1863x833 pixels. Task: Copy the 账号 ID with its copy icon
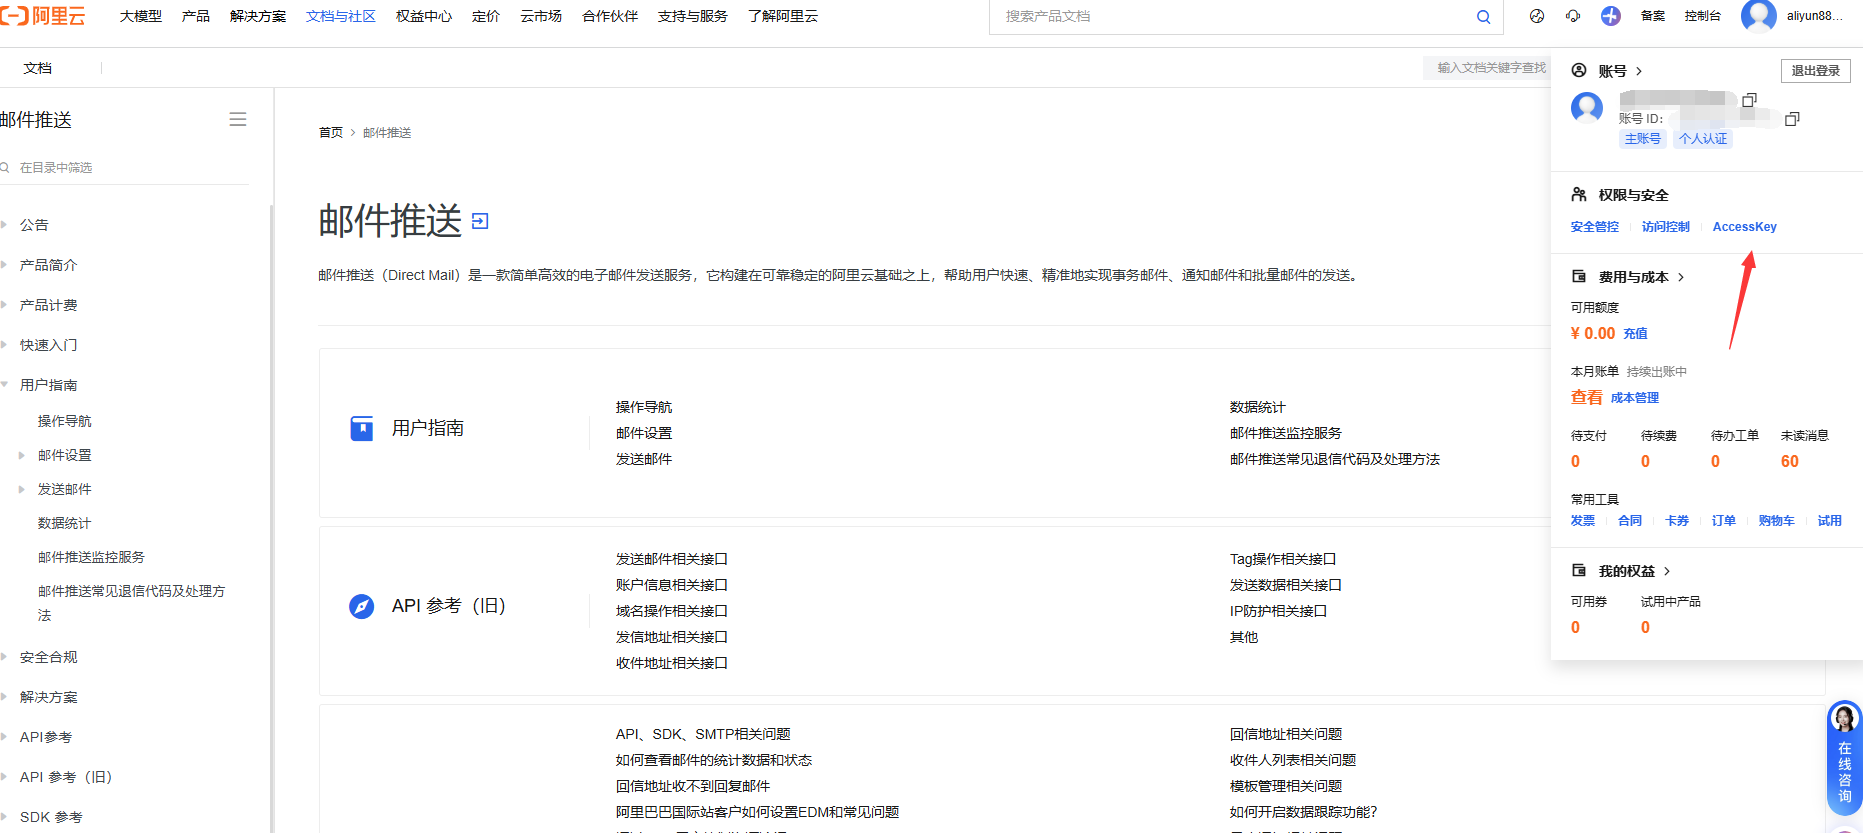tap(1792, 119)
